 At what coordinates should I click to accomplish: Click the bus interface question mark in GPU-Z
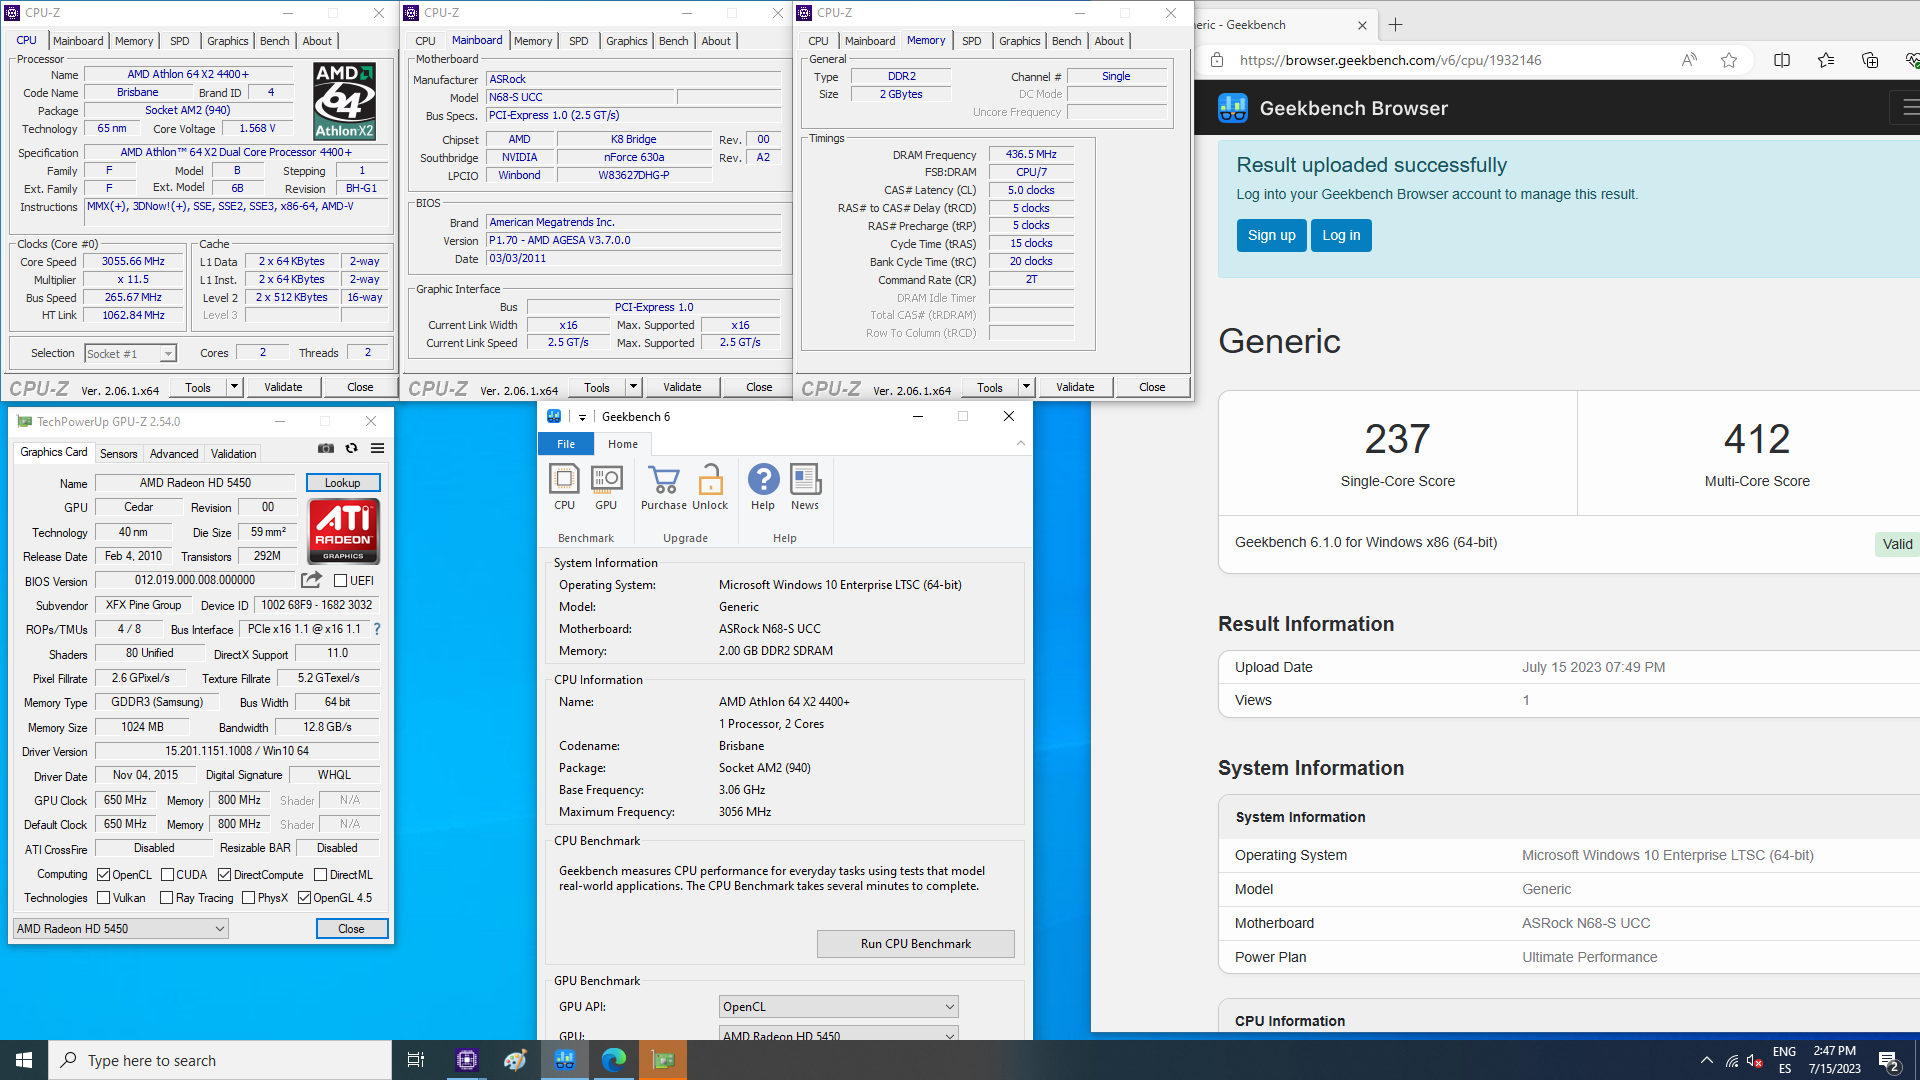377,629
